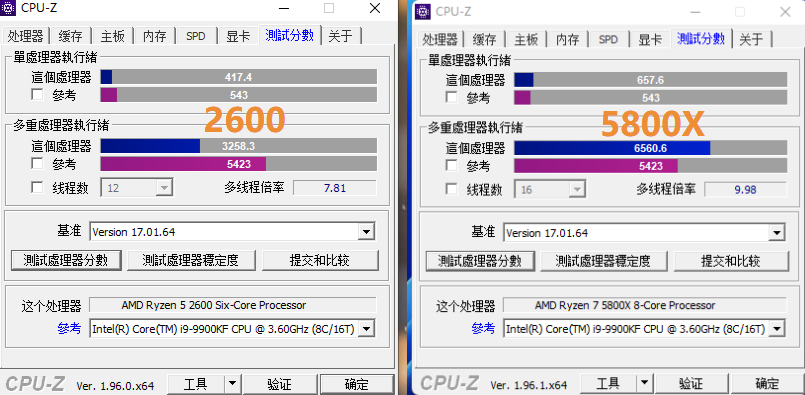The height and width of the screenshot is (395, 805).
Task: Select the 显卡 tab in the right window
Action: (650, 39)
